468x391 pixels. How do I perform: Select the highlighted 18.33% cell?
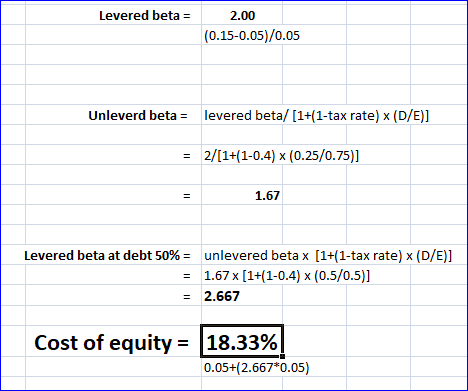coord(242,341)
